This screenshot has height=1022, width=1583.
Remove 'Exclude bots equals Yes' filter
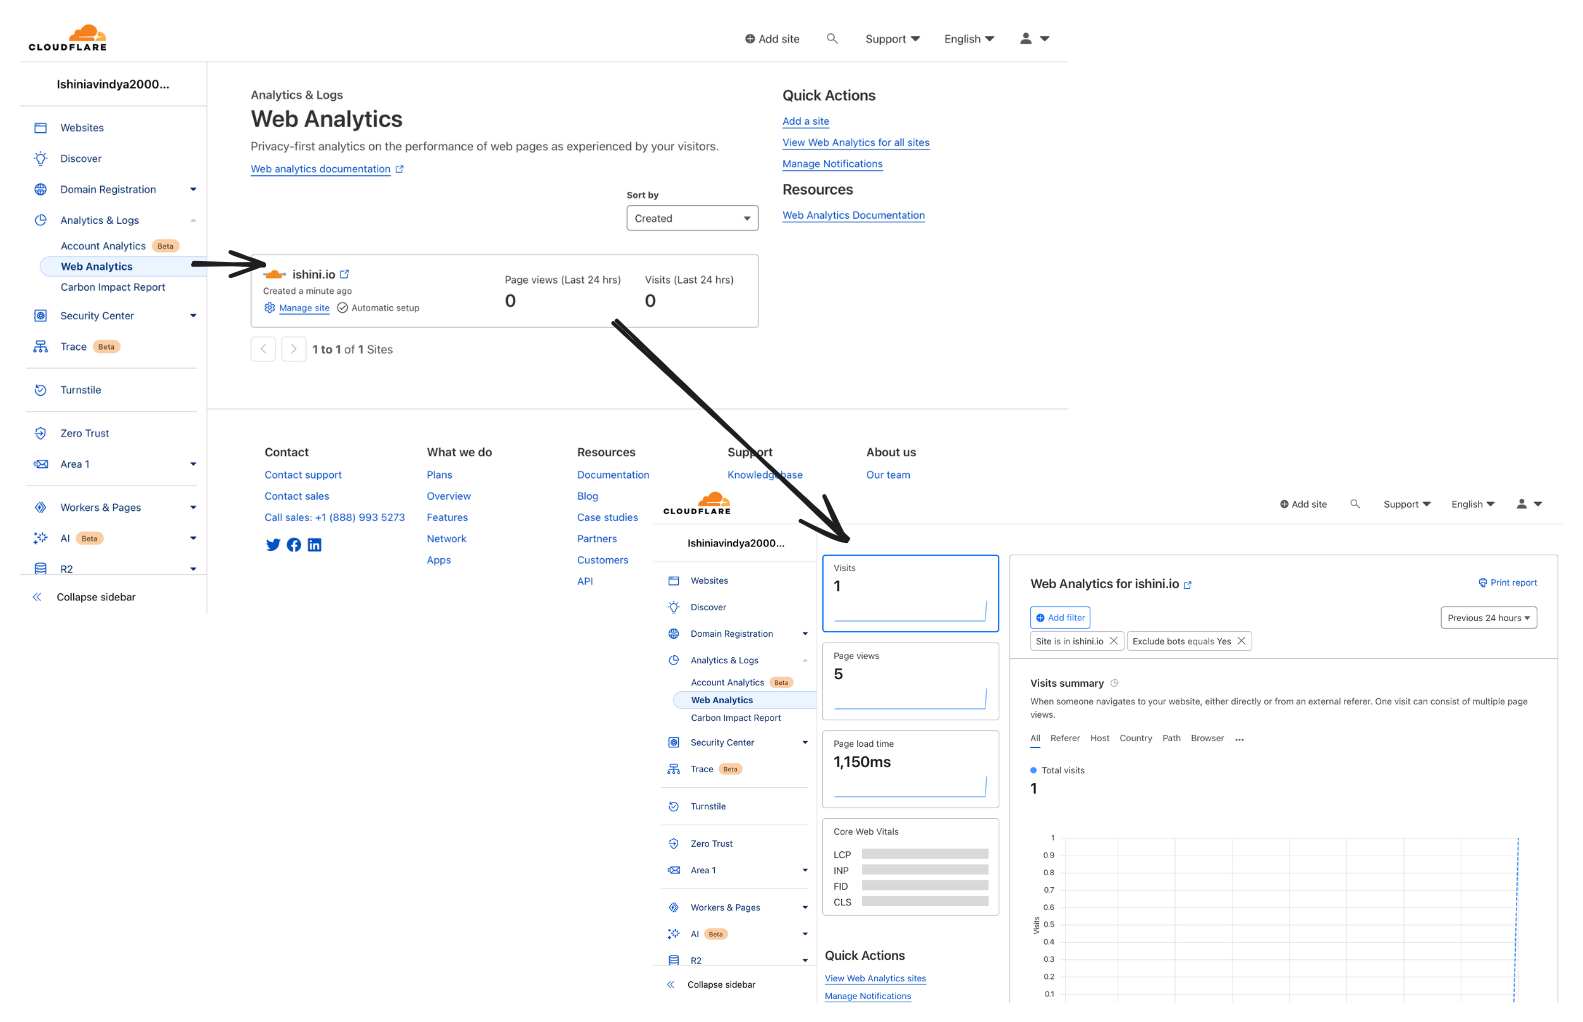[1242, 641]
